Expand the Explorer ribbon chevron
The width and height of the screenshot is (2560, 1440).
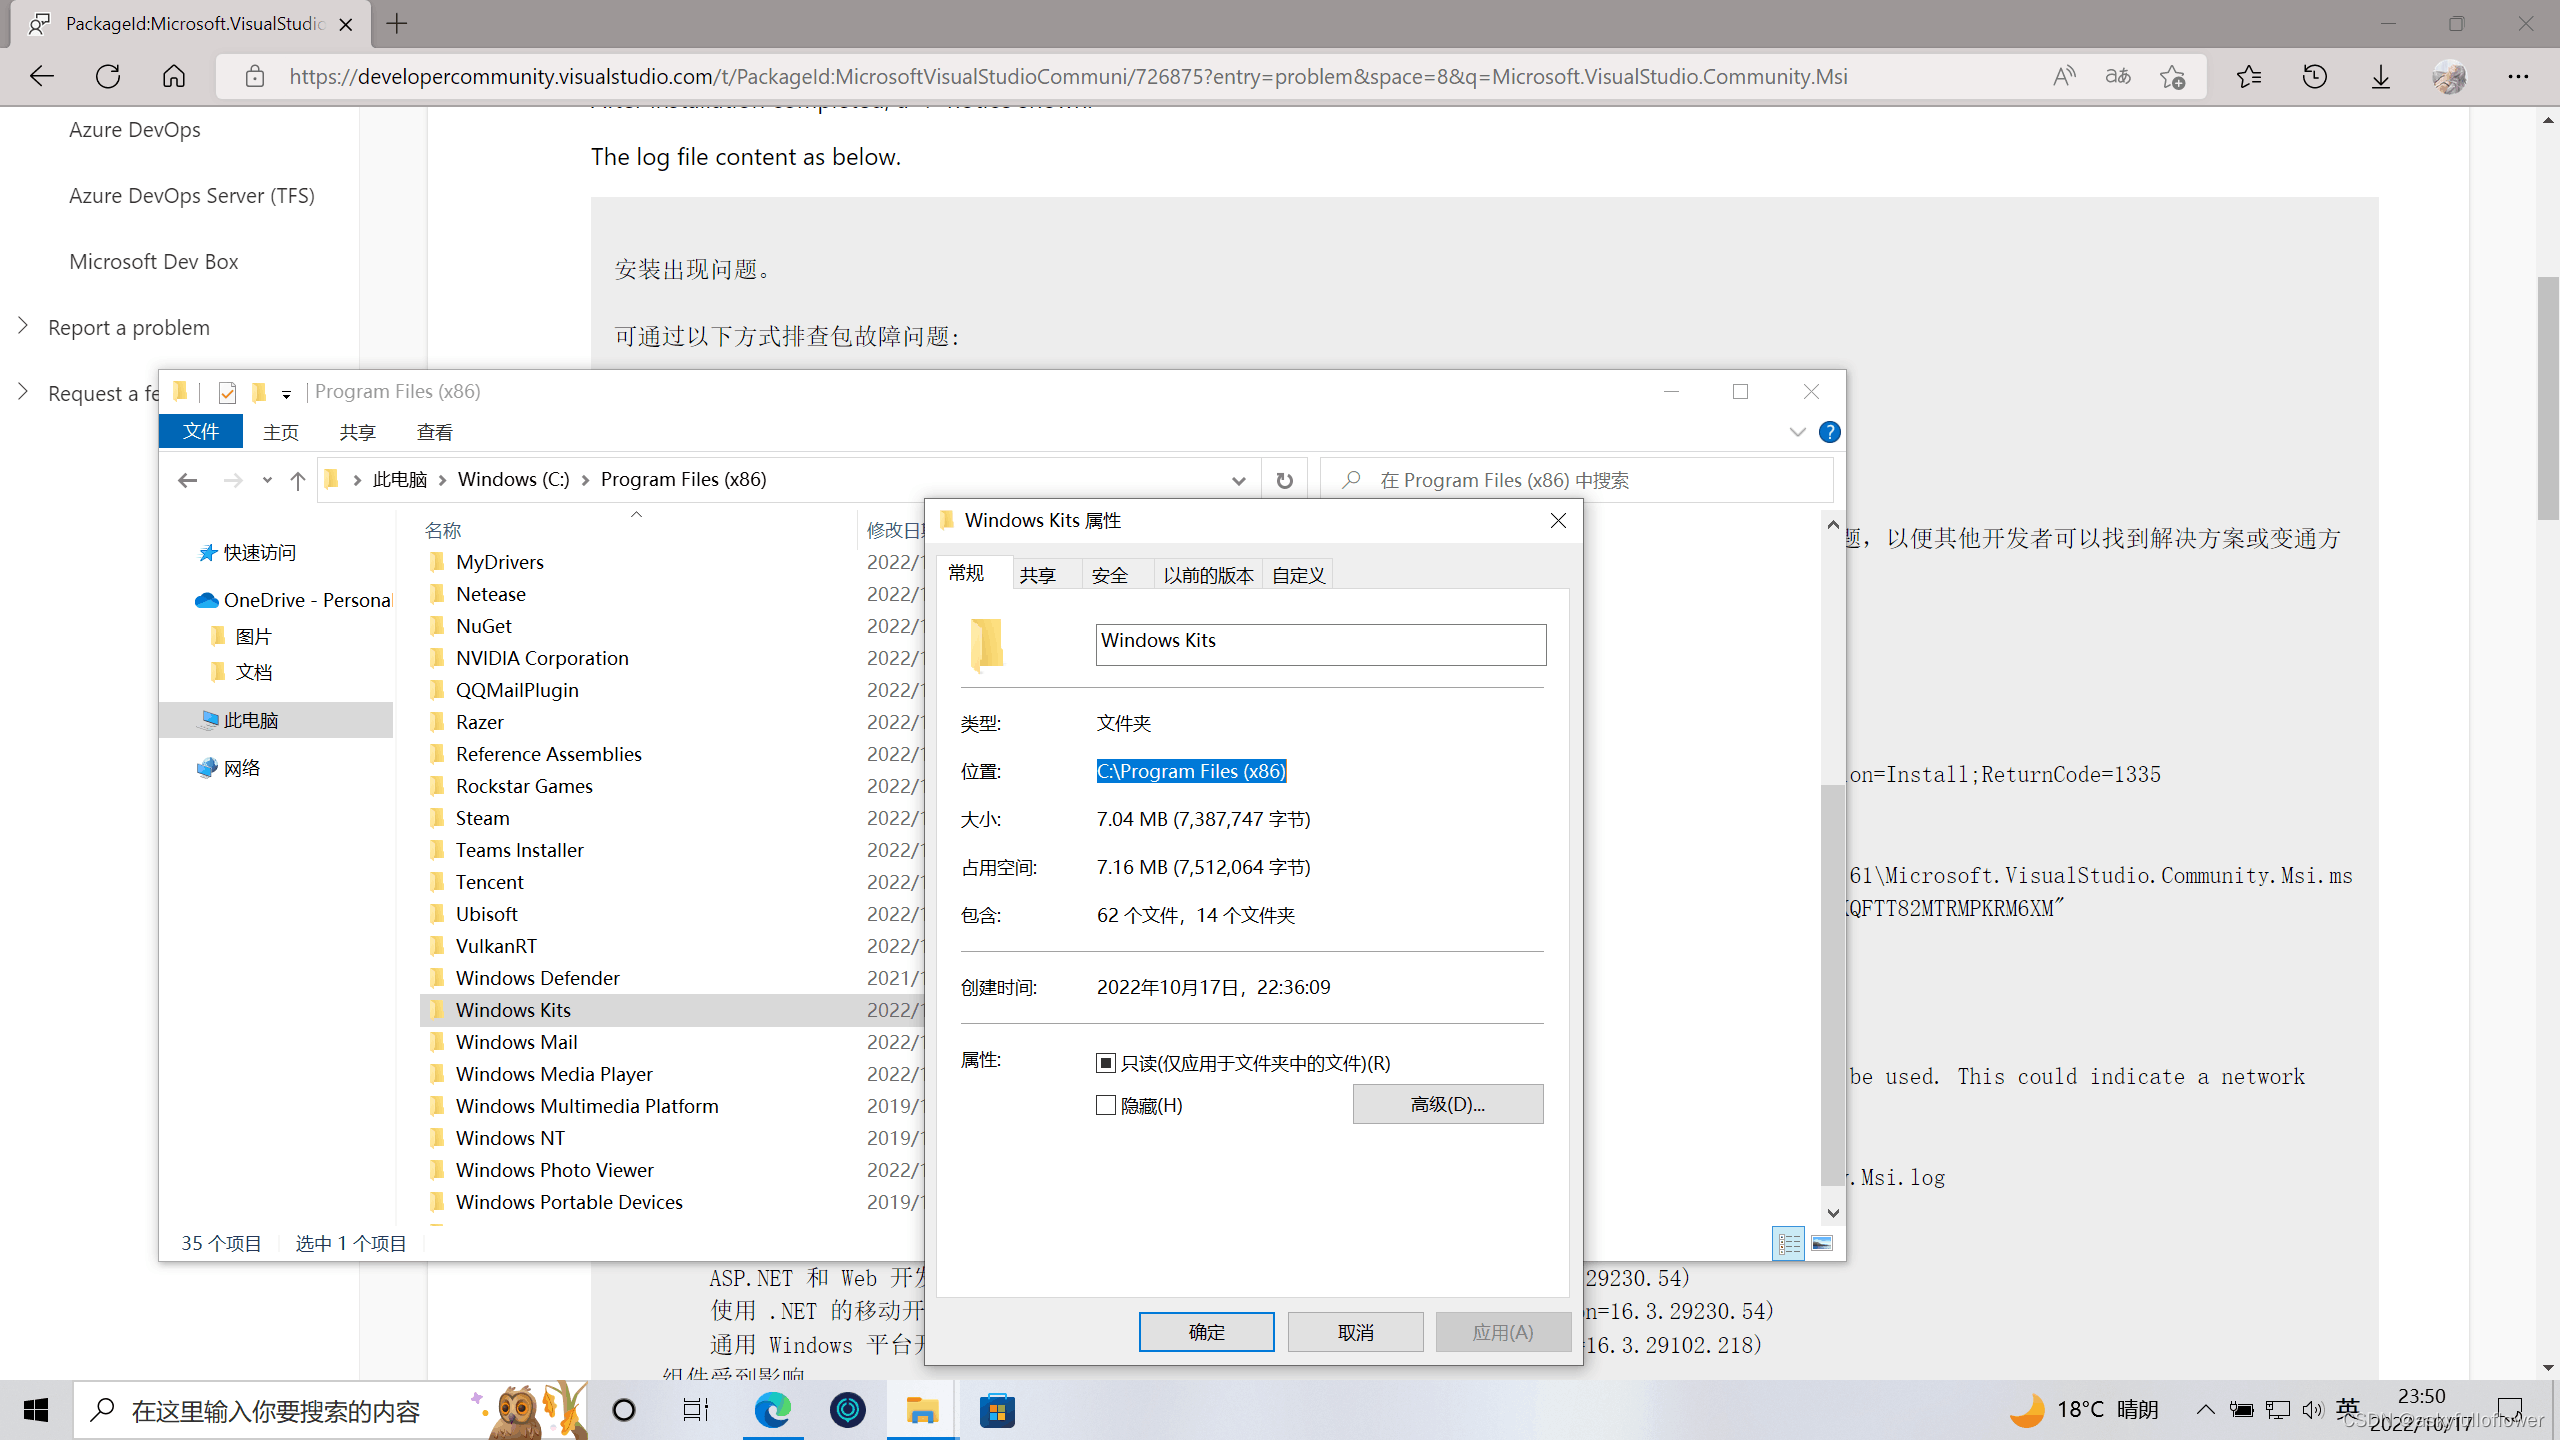1797,432
